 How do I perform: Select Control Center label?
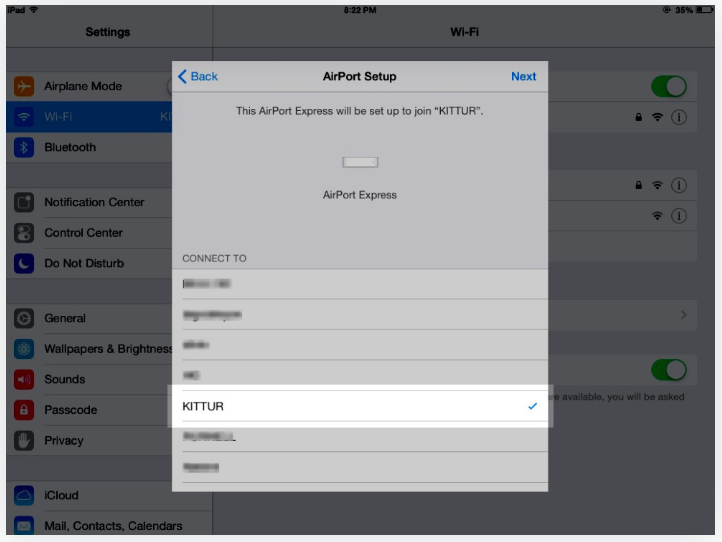(83, 233)
